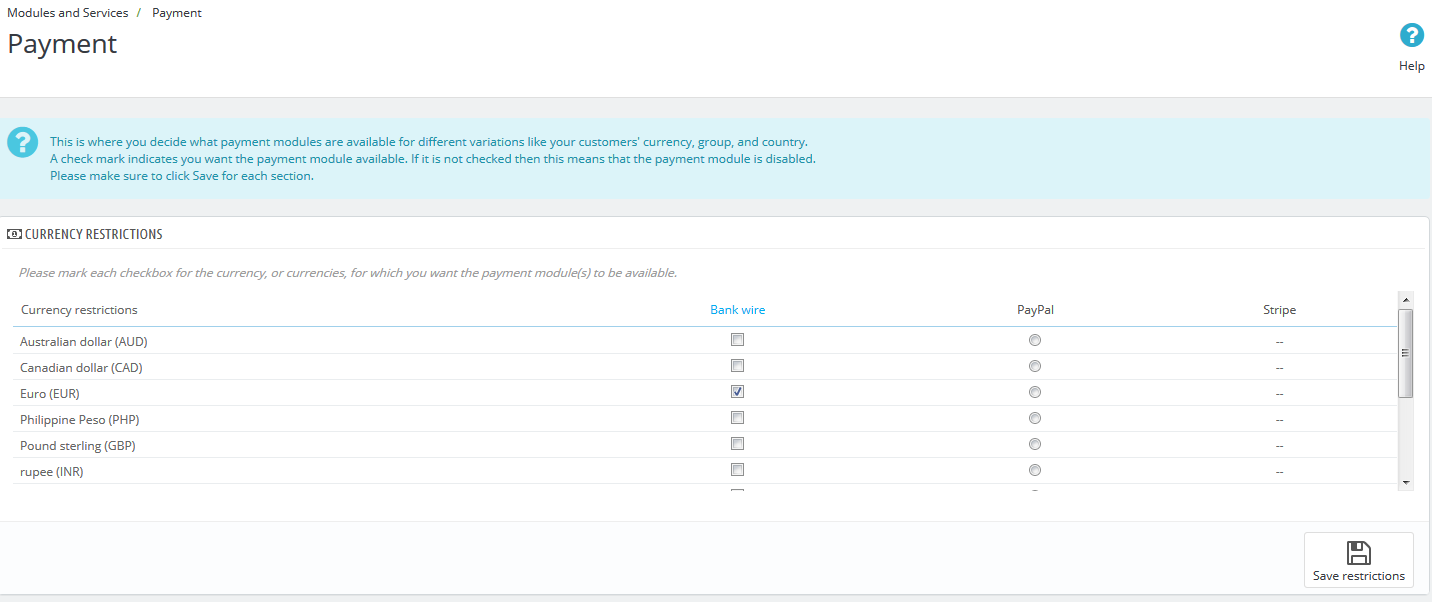Enable Bank wire for Australian dollar
Image resolution: width=1432 pixels, height=602 pixels.
(737, 340)
